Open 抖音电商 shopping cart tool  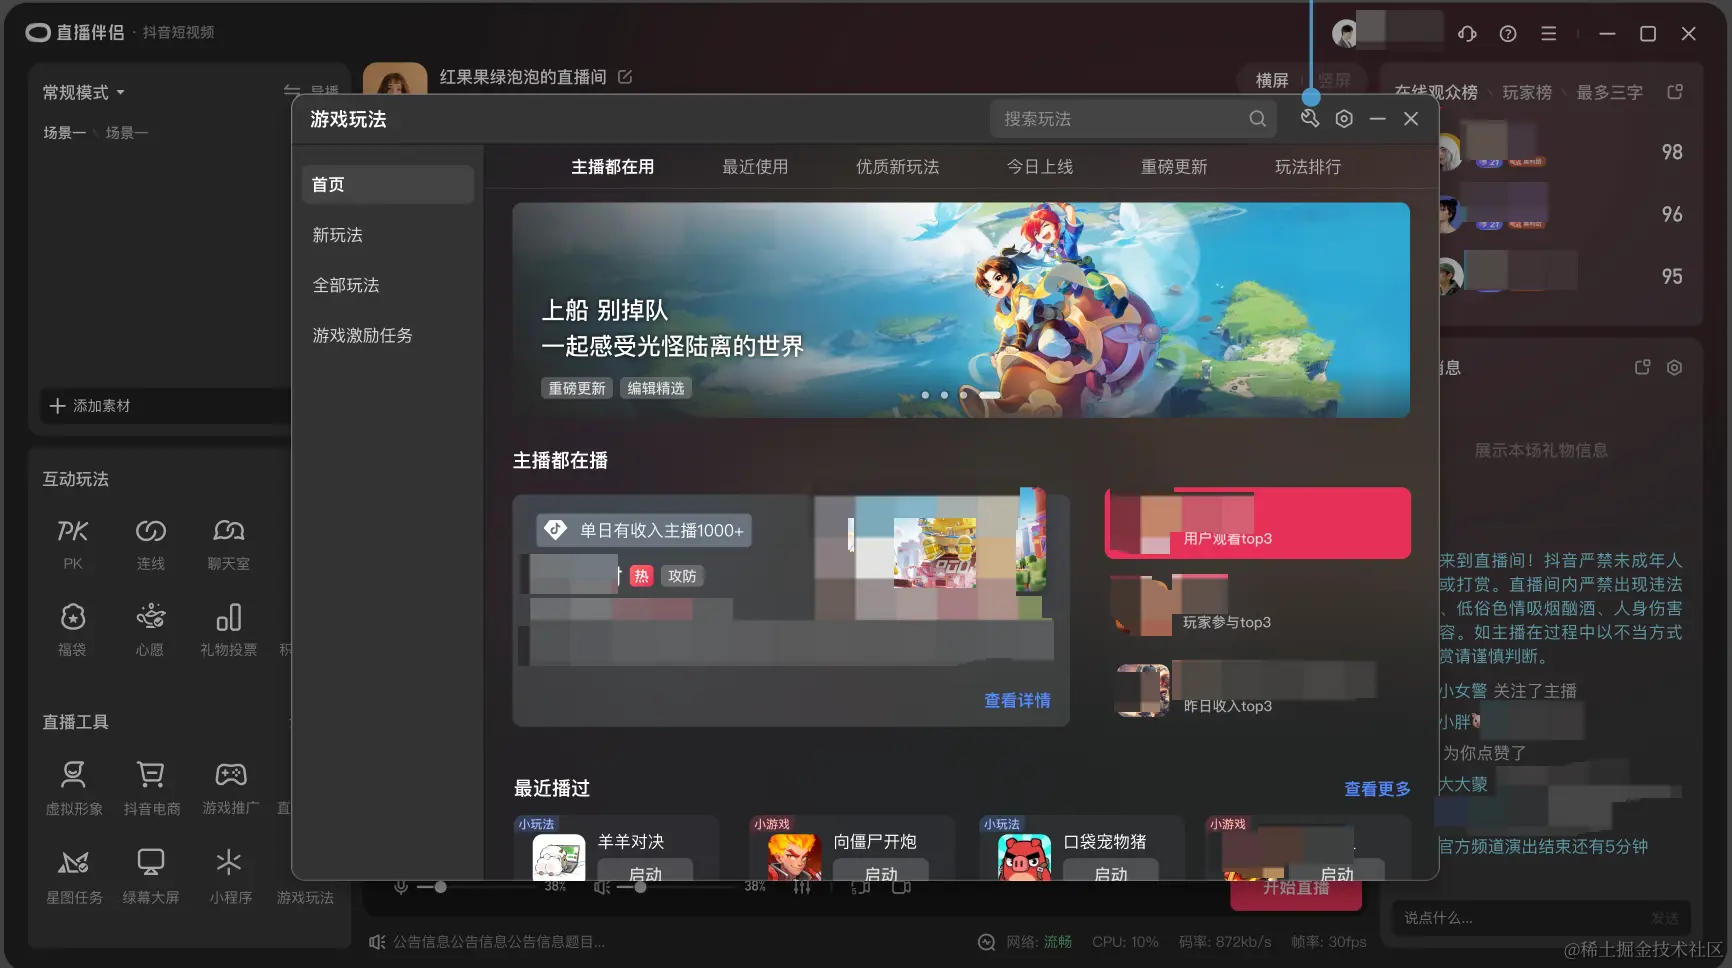[x=151, y=774]
